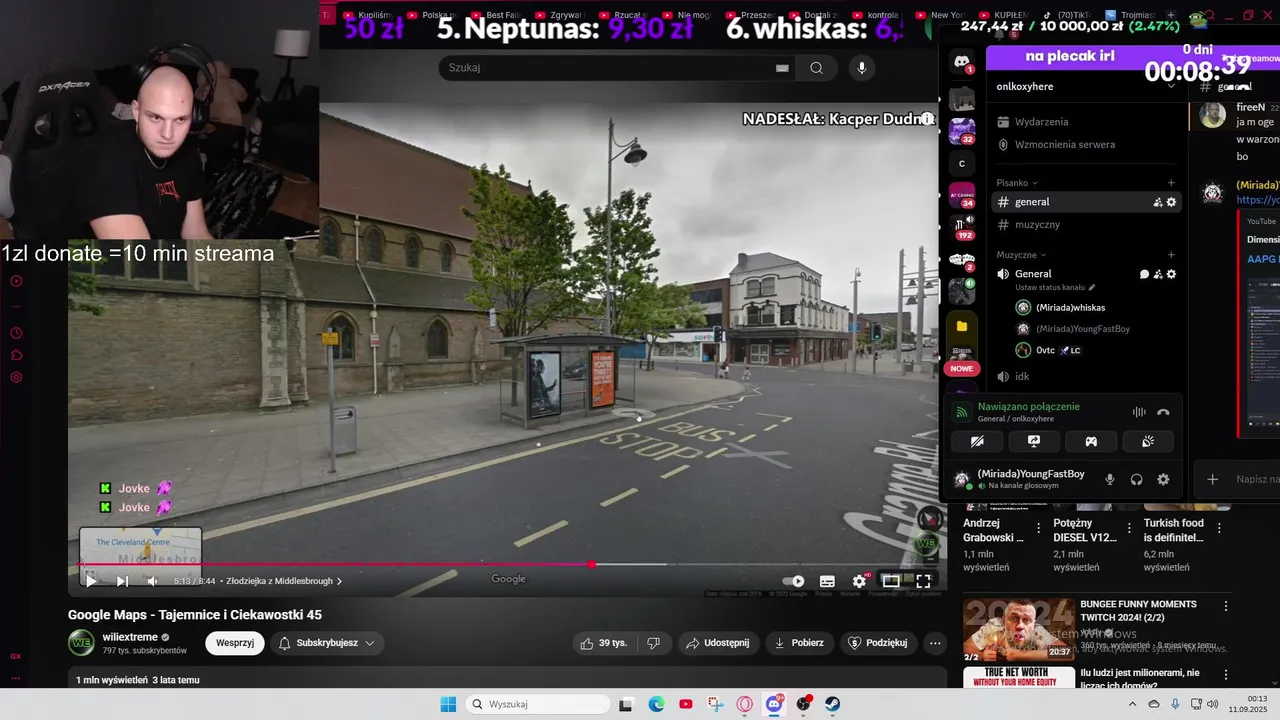The image size is (1280, 720).
Task: Invite people to #general channel
Action: 1158,202
